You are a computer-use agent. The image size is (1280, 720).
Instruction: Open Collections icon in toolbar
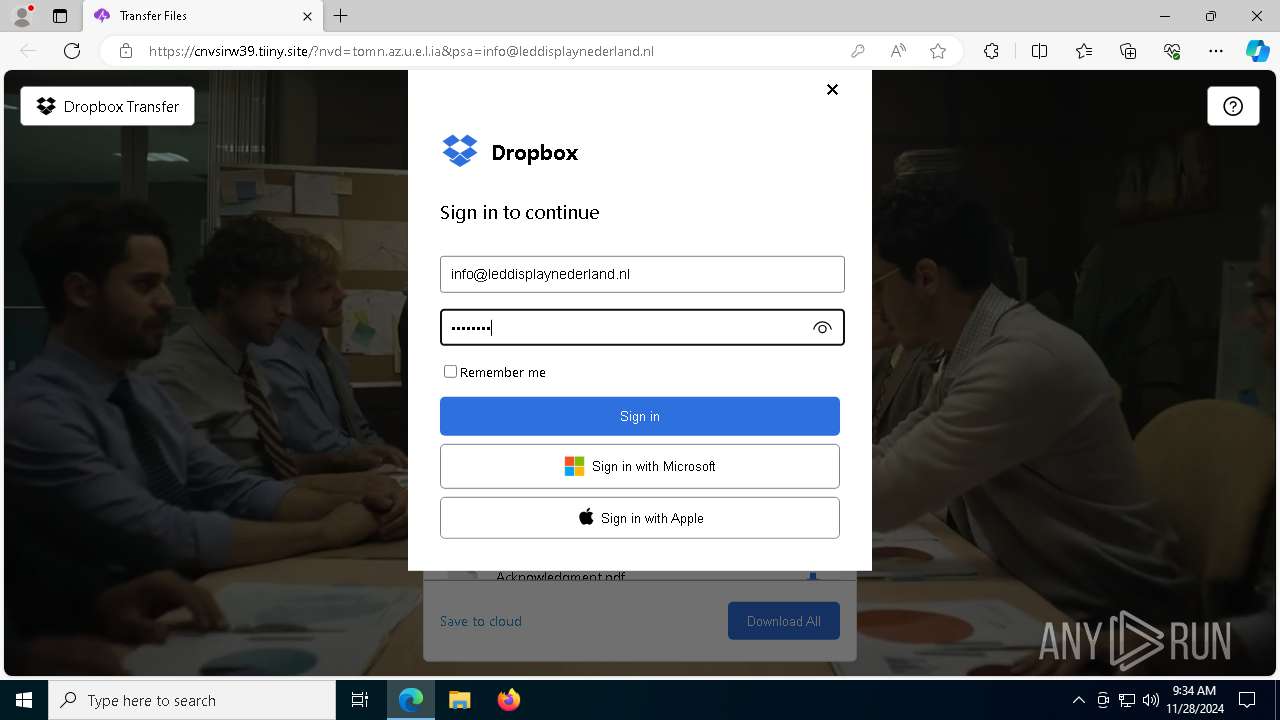(x=1128, y=51)
